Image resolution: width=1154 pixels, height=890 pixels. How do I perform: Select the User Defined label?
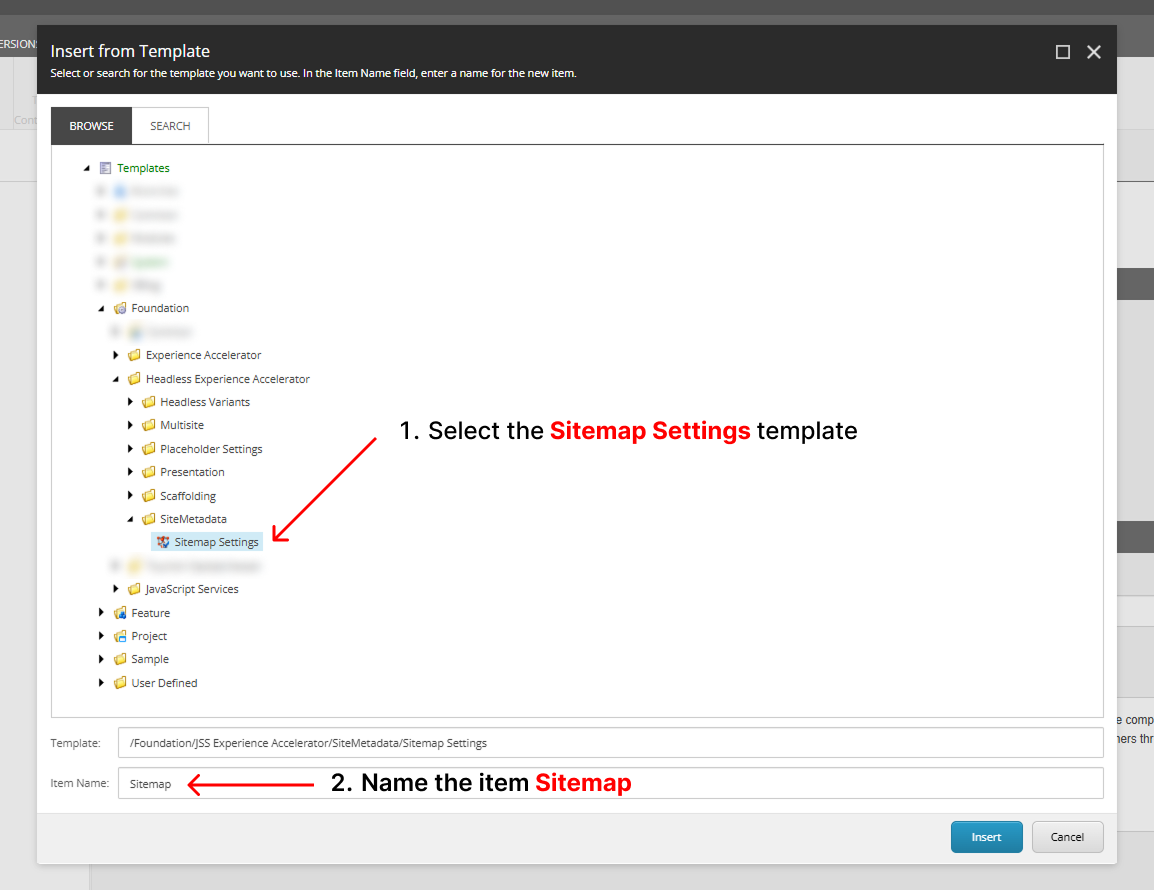[x=164, y=682]
